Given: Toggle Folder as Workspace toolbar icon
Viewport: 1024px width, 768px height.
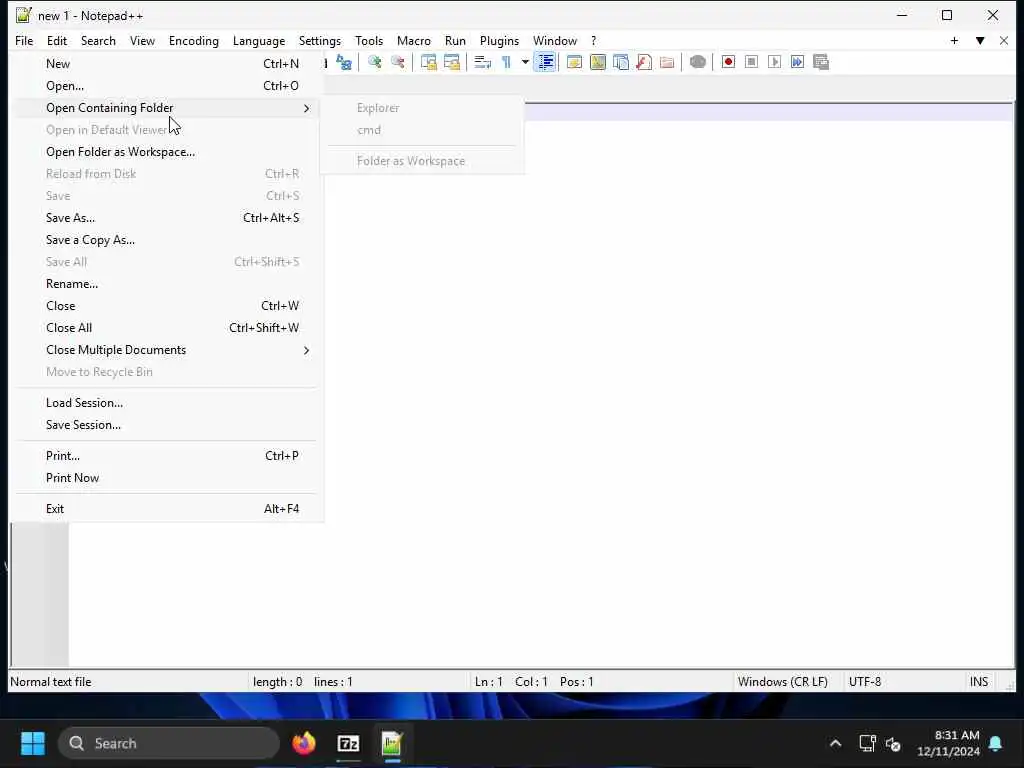Looking at the screenshot, I should point(667,62).
